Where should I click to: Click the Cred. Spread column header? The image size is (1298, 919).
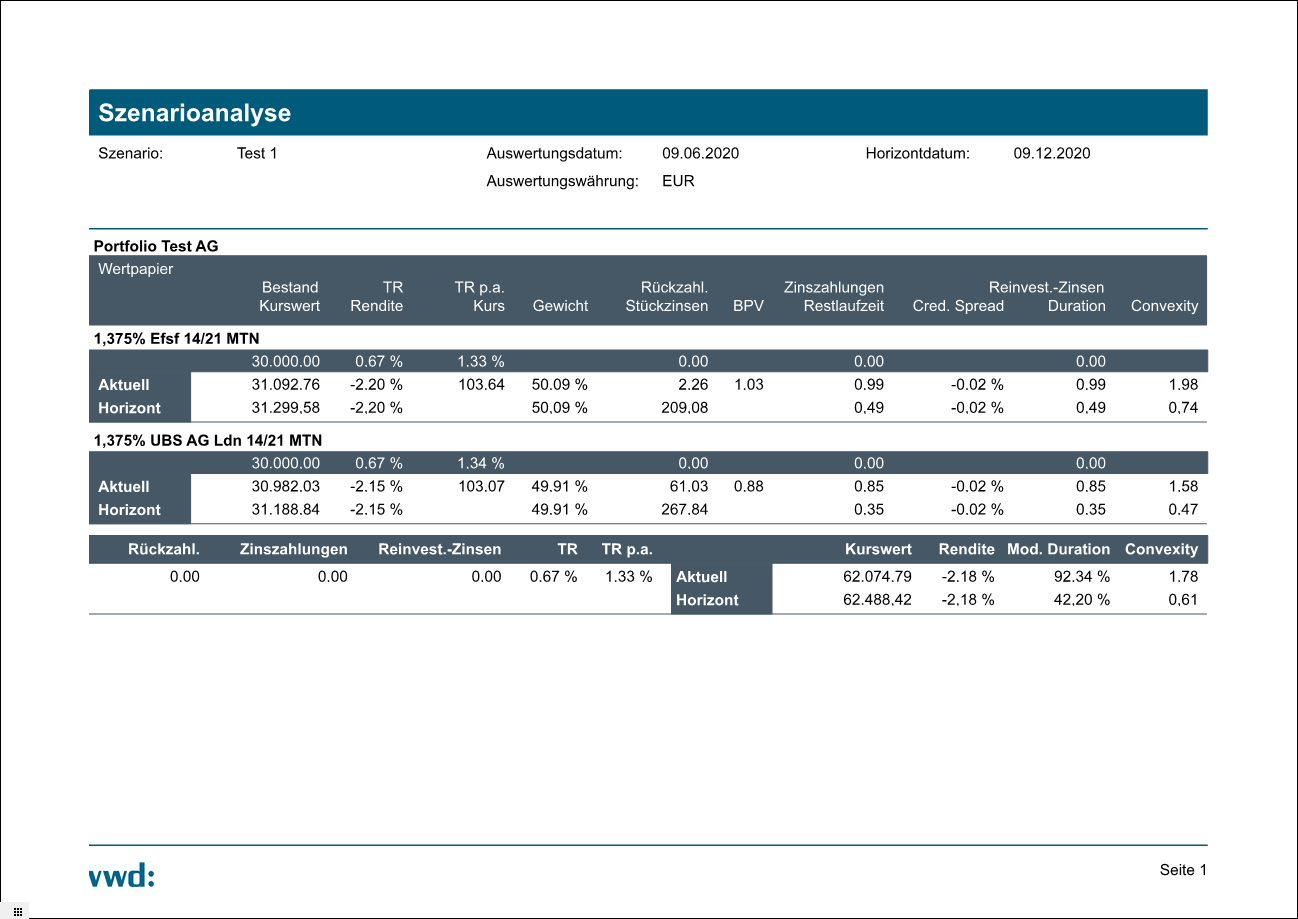pos(957,306)
